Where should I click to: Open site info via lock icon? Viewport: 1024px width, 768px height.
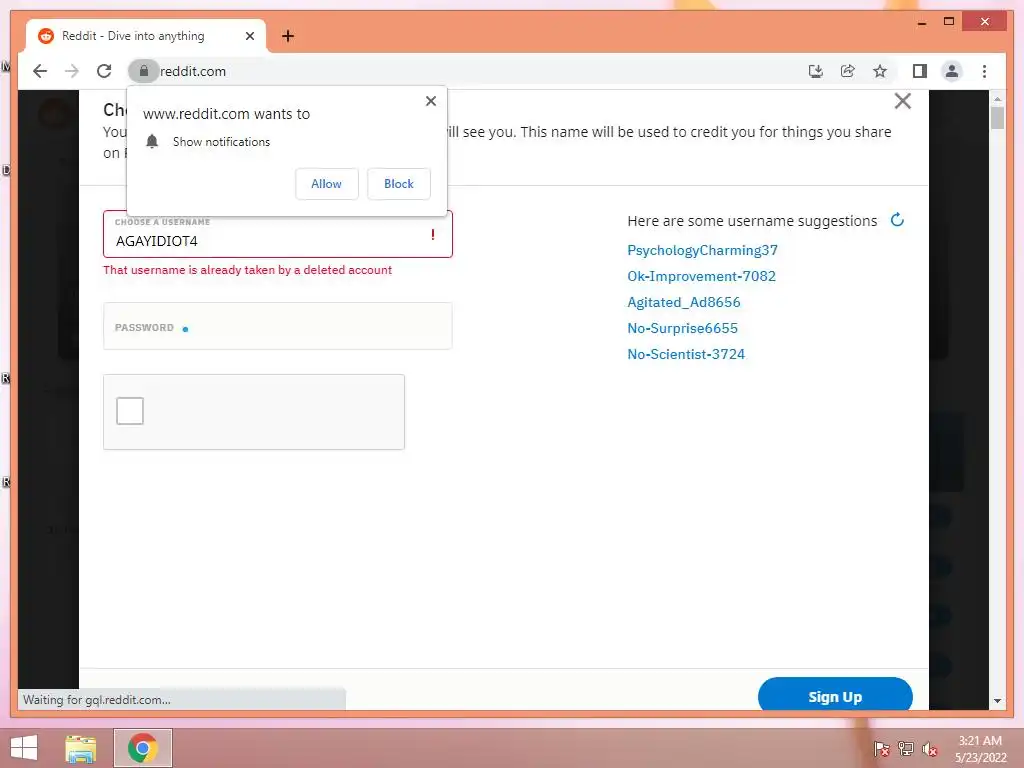(144, 71)
